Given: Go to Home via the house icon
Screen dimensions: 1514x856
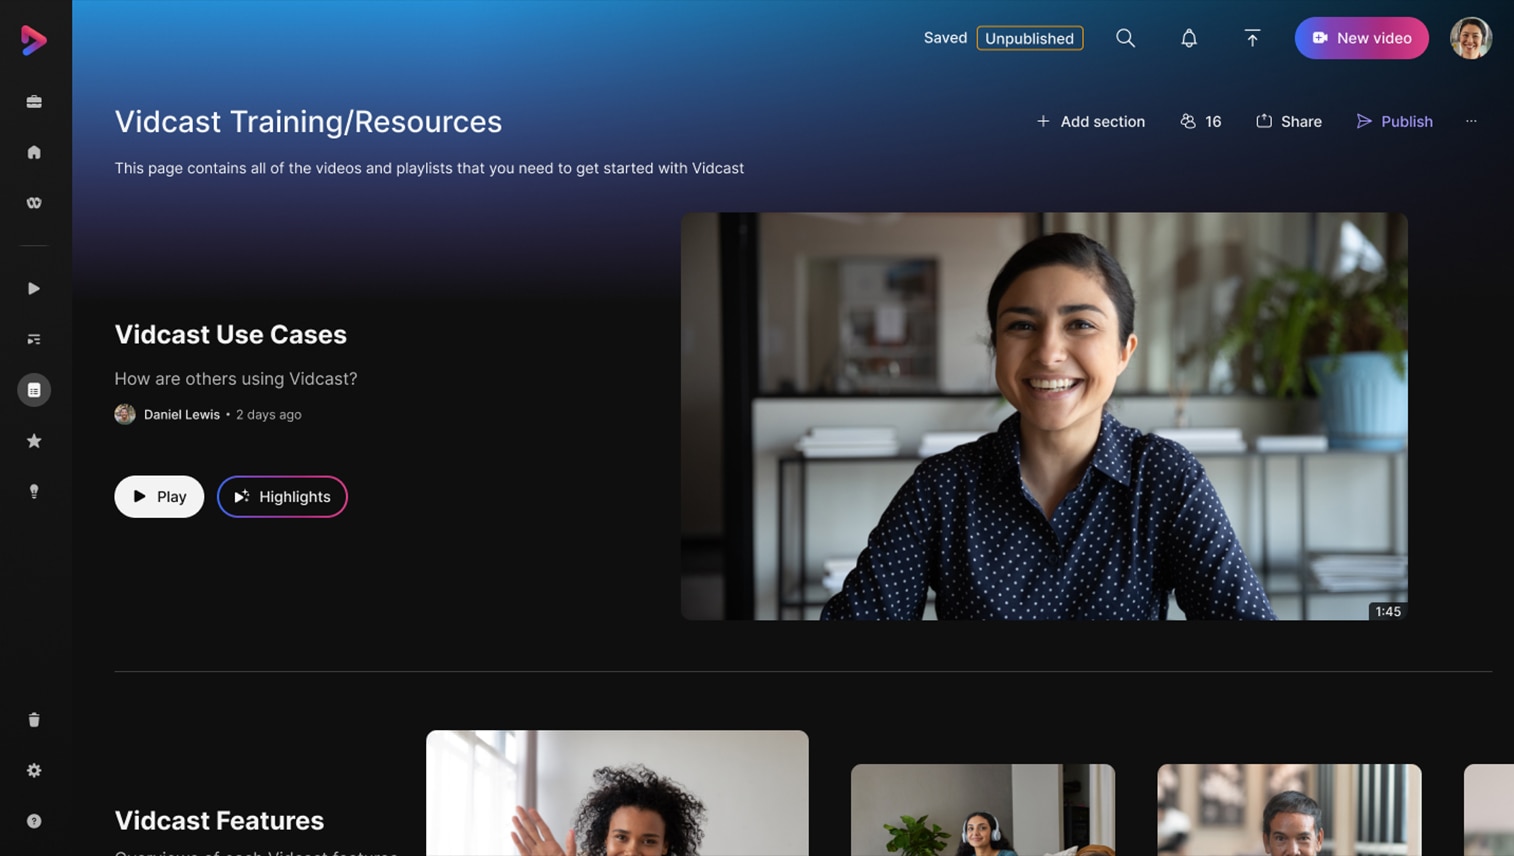Looking at the screenshot, I should (x=34, y=152).
